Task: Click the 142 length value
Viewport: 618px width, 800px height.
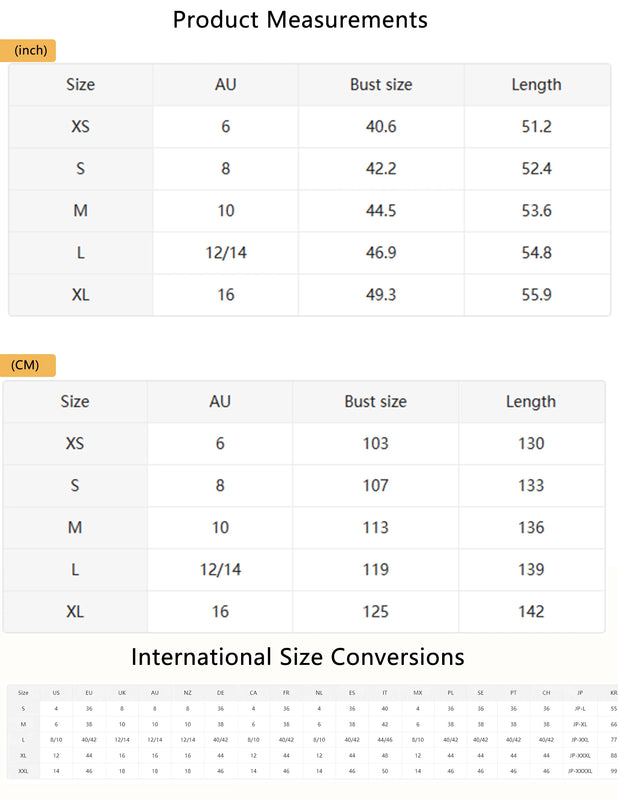Action: click(x=531, y=612)
